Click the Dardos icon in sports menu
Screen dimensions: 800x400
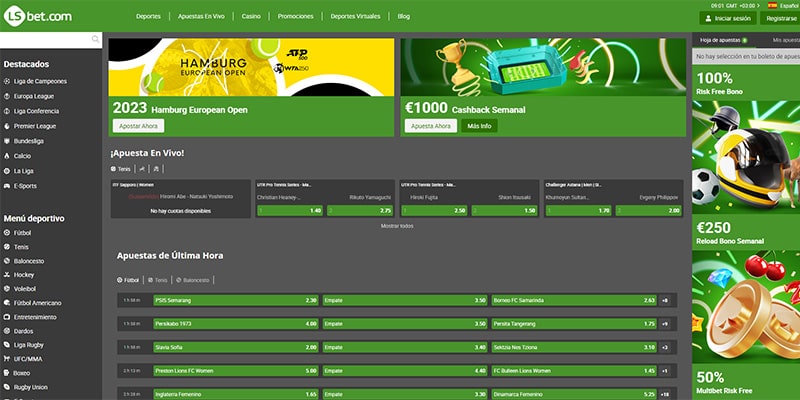[7, 331]
